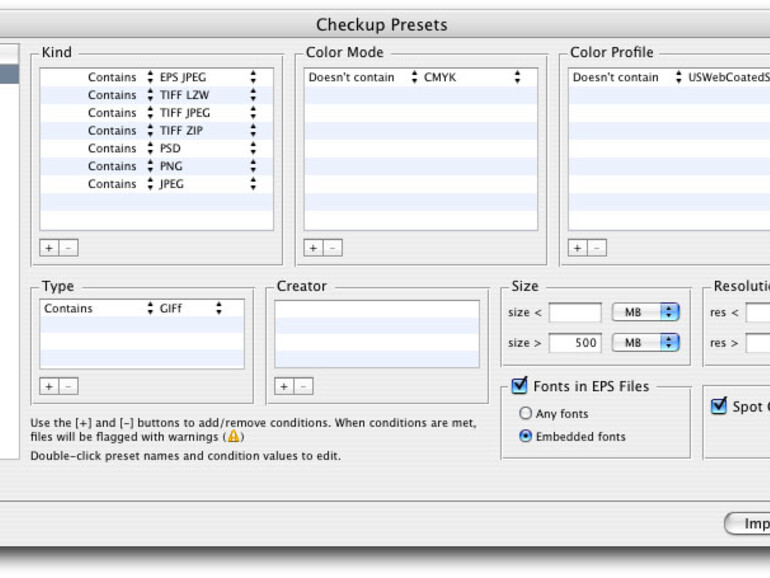Select the Embedded fonts radio button

(525, 437)
